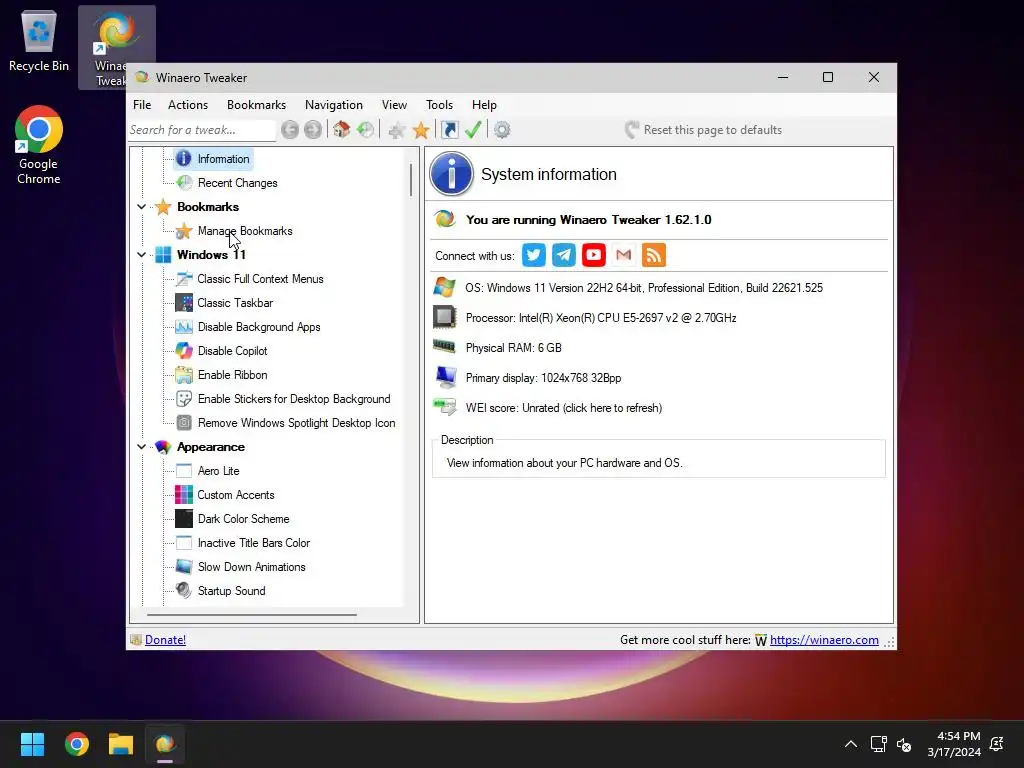
Task: Click the Winaero Tweaker taskbar icon
Action: [x=165, y=744]
